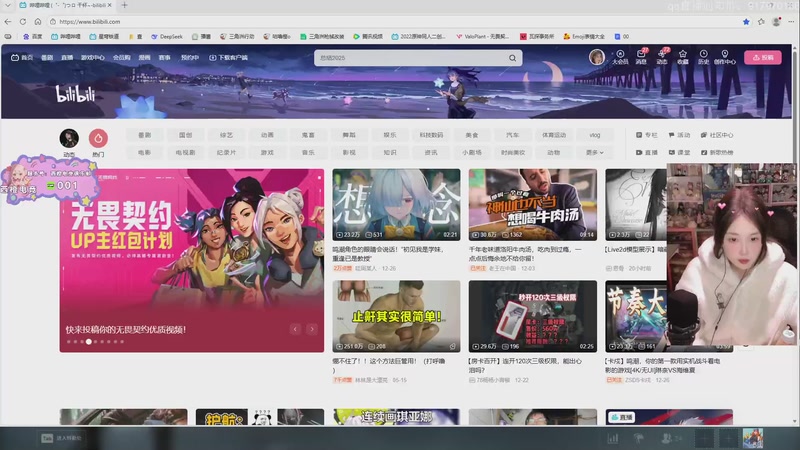Open the browser favorites list icon
800x450 pixels.
pyautogui.click(x=761, y=22)
